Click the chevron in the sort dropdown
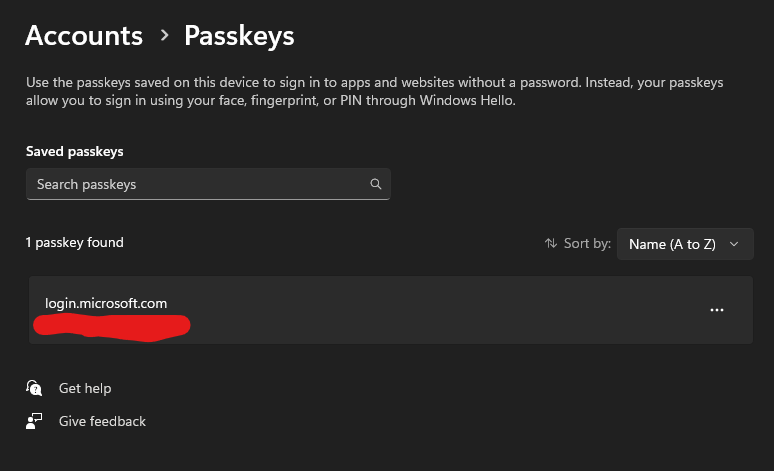The height and width of the screenshot is (471, 774). [735, 244]
